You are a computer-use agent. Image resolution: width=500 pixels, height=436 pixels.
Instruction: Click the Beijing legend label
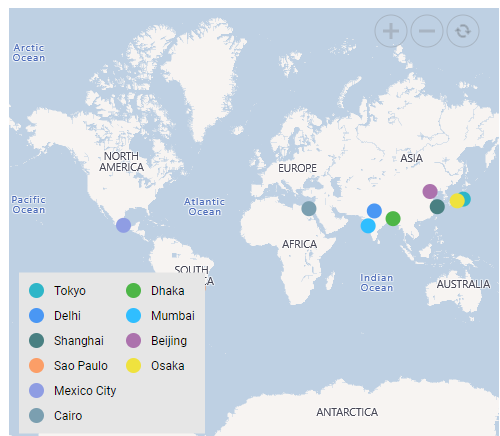(169, 341)
